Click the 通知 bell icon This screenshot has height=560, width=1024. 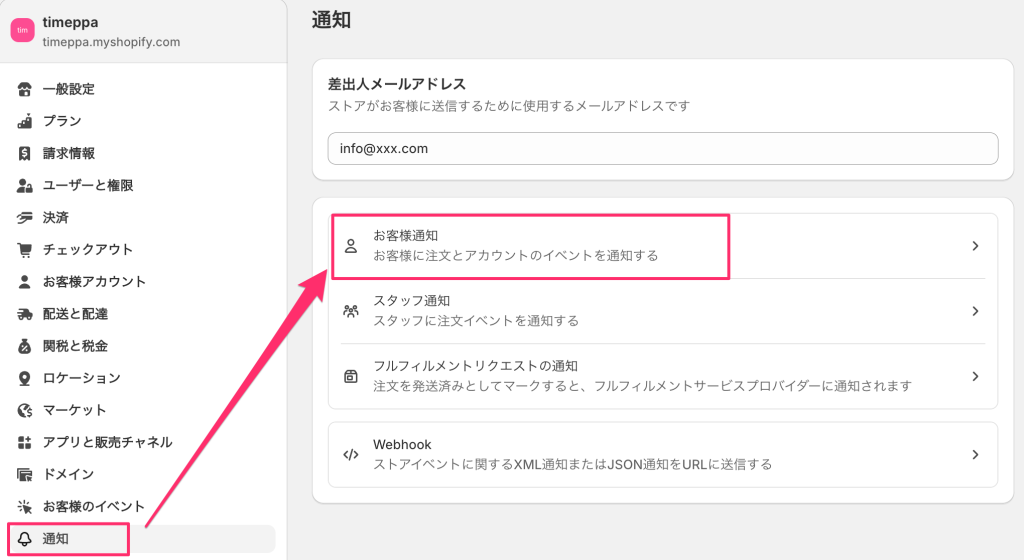(x=24, y=538)
